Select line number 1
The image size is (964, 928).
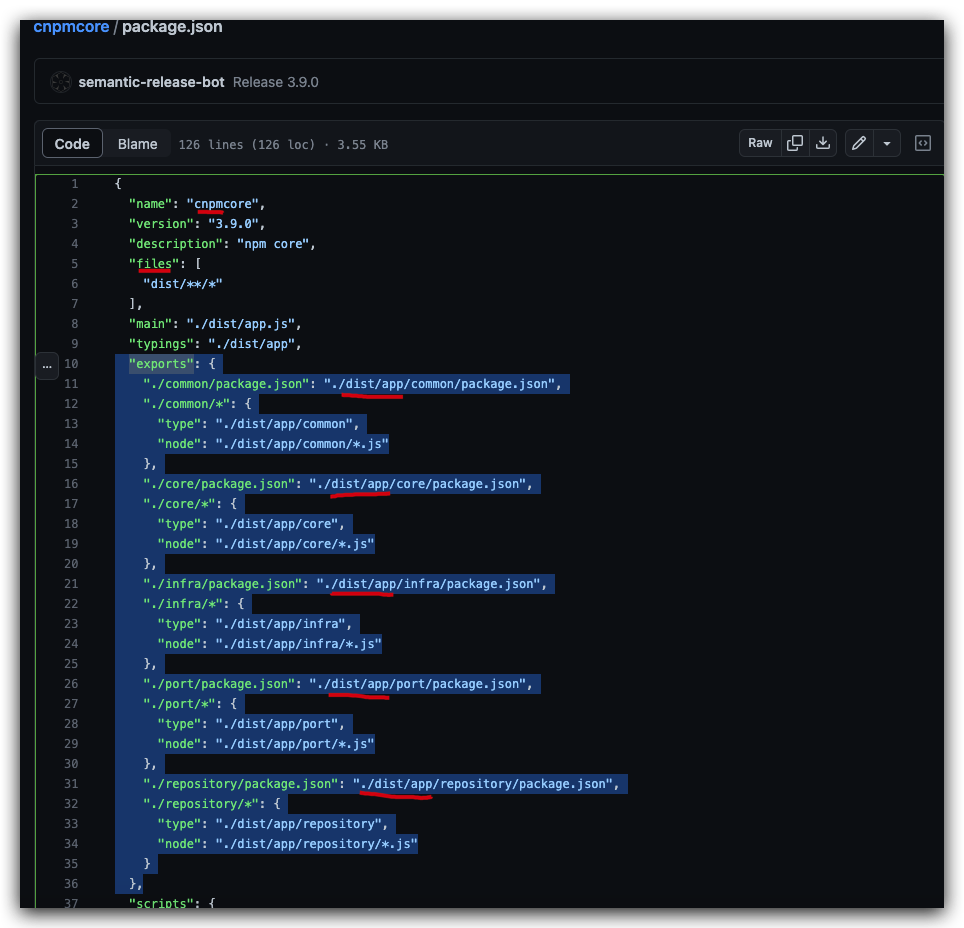tap(73, 183)
